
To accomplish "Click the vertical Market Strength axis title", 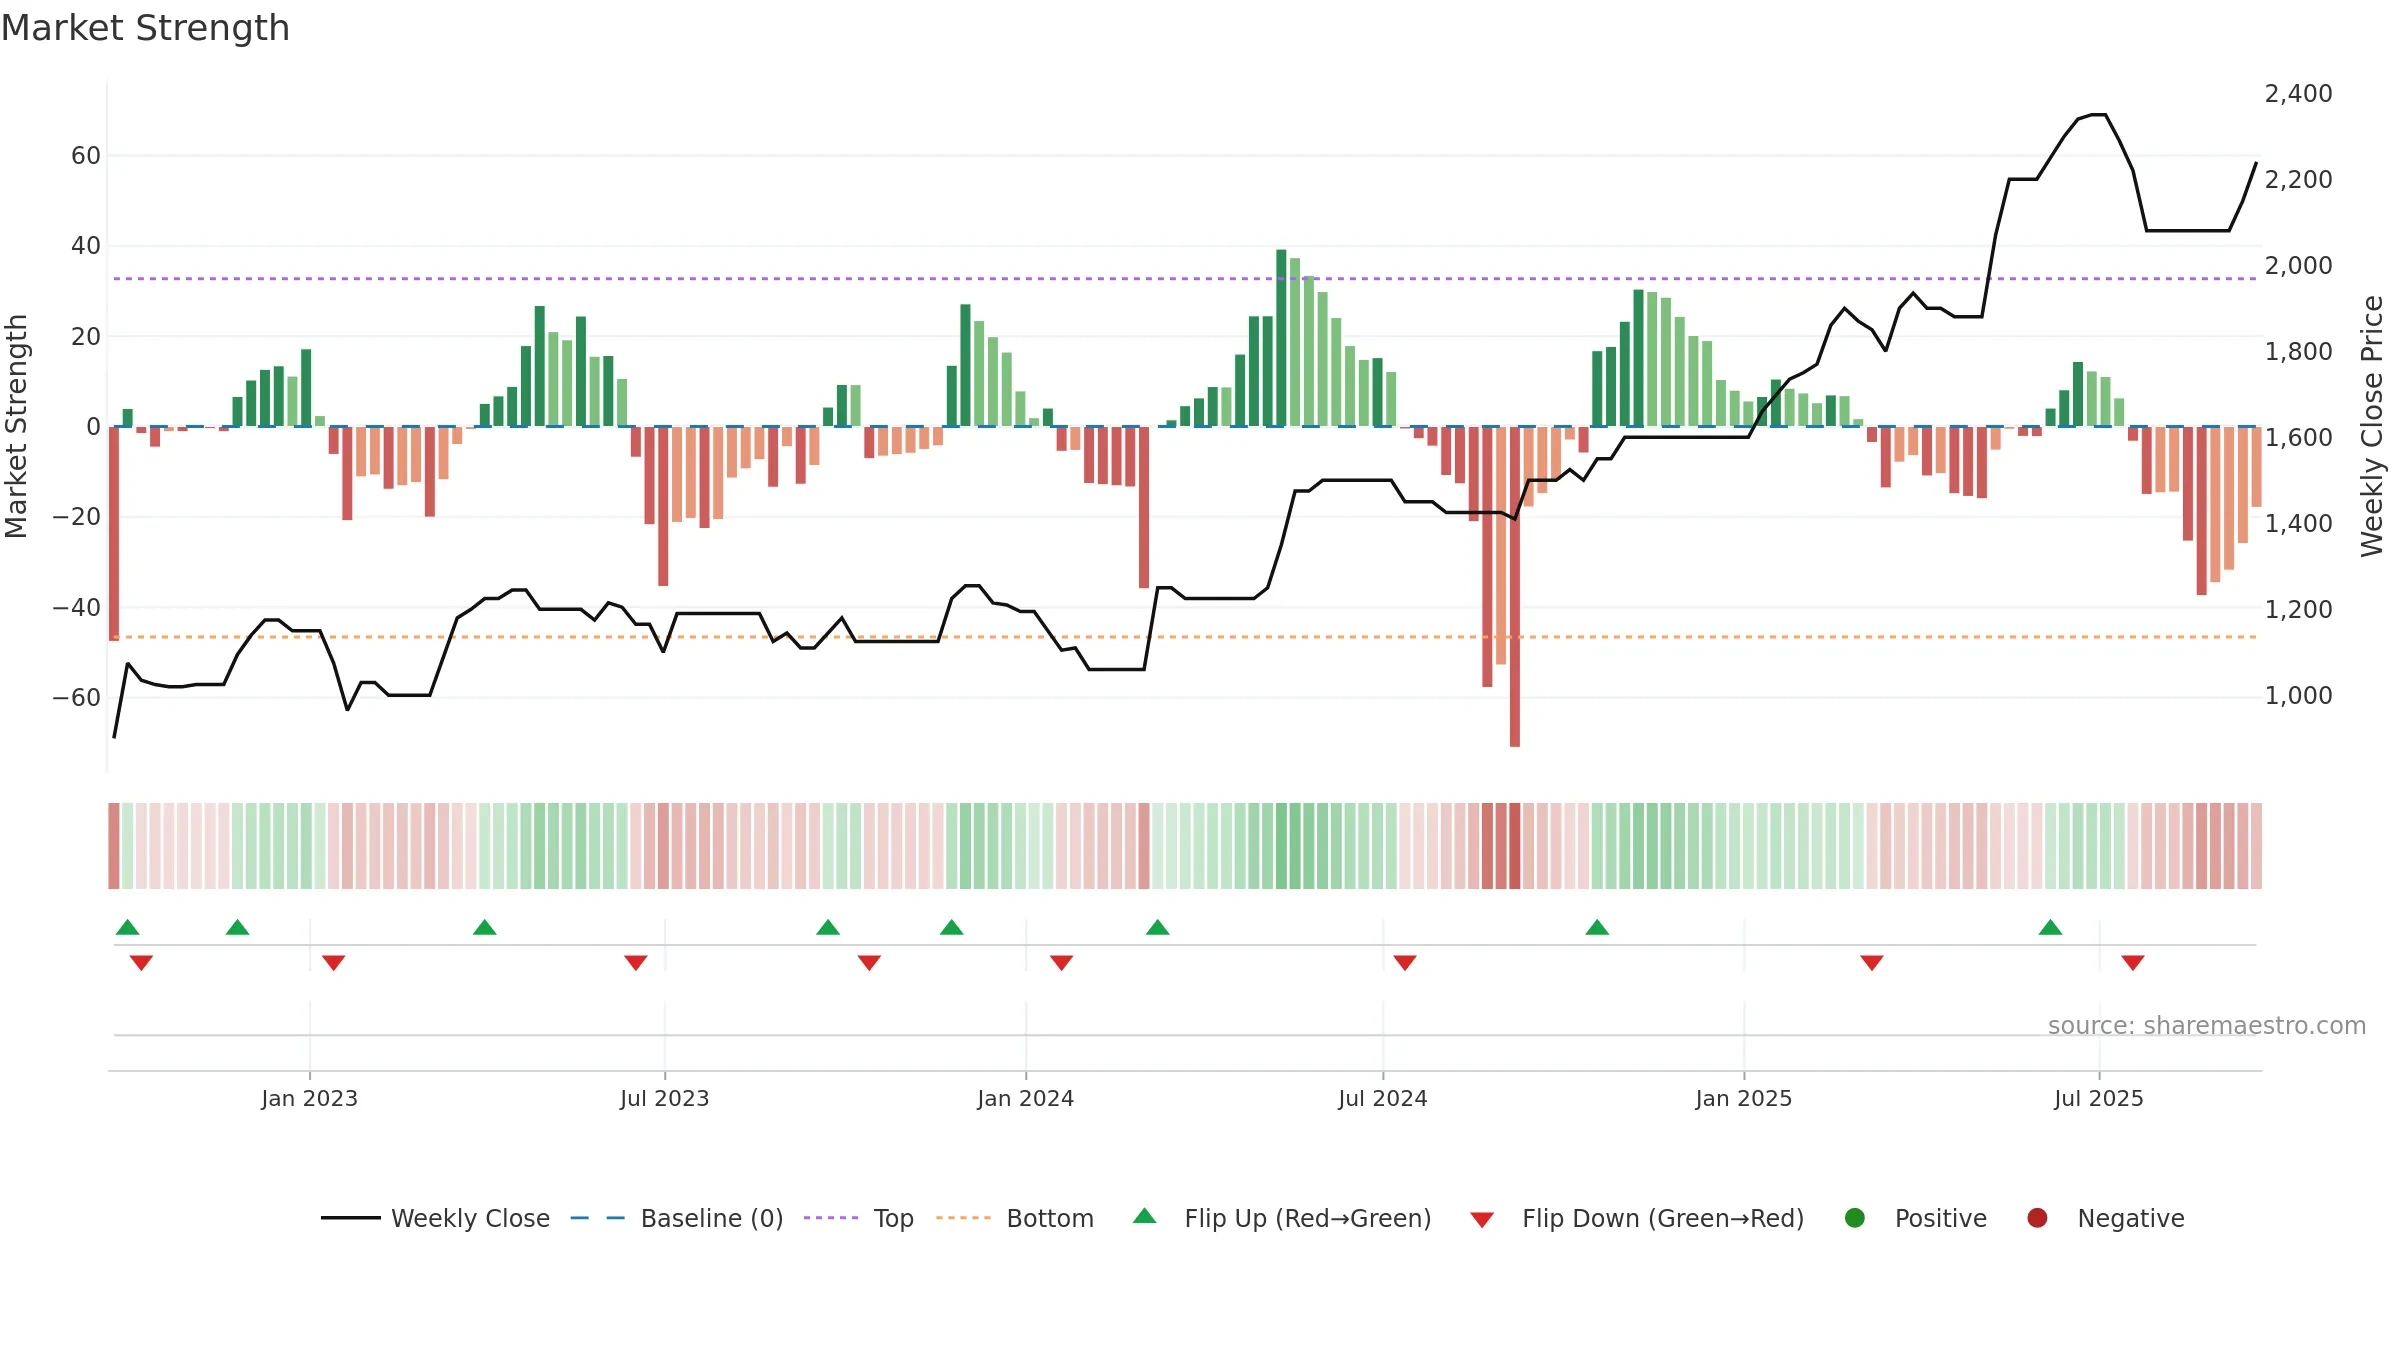I will (16, 426).
